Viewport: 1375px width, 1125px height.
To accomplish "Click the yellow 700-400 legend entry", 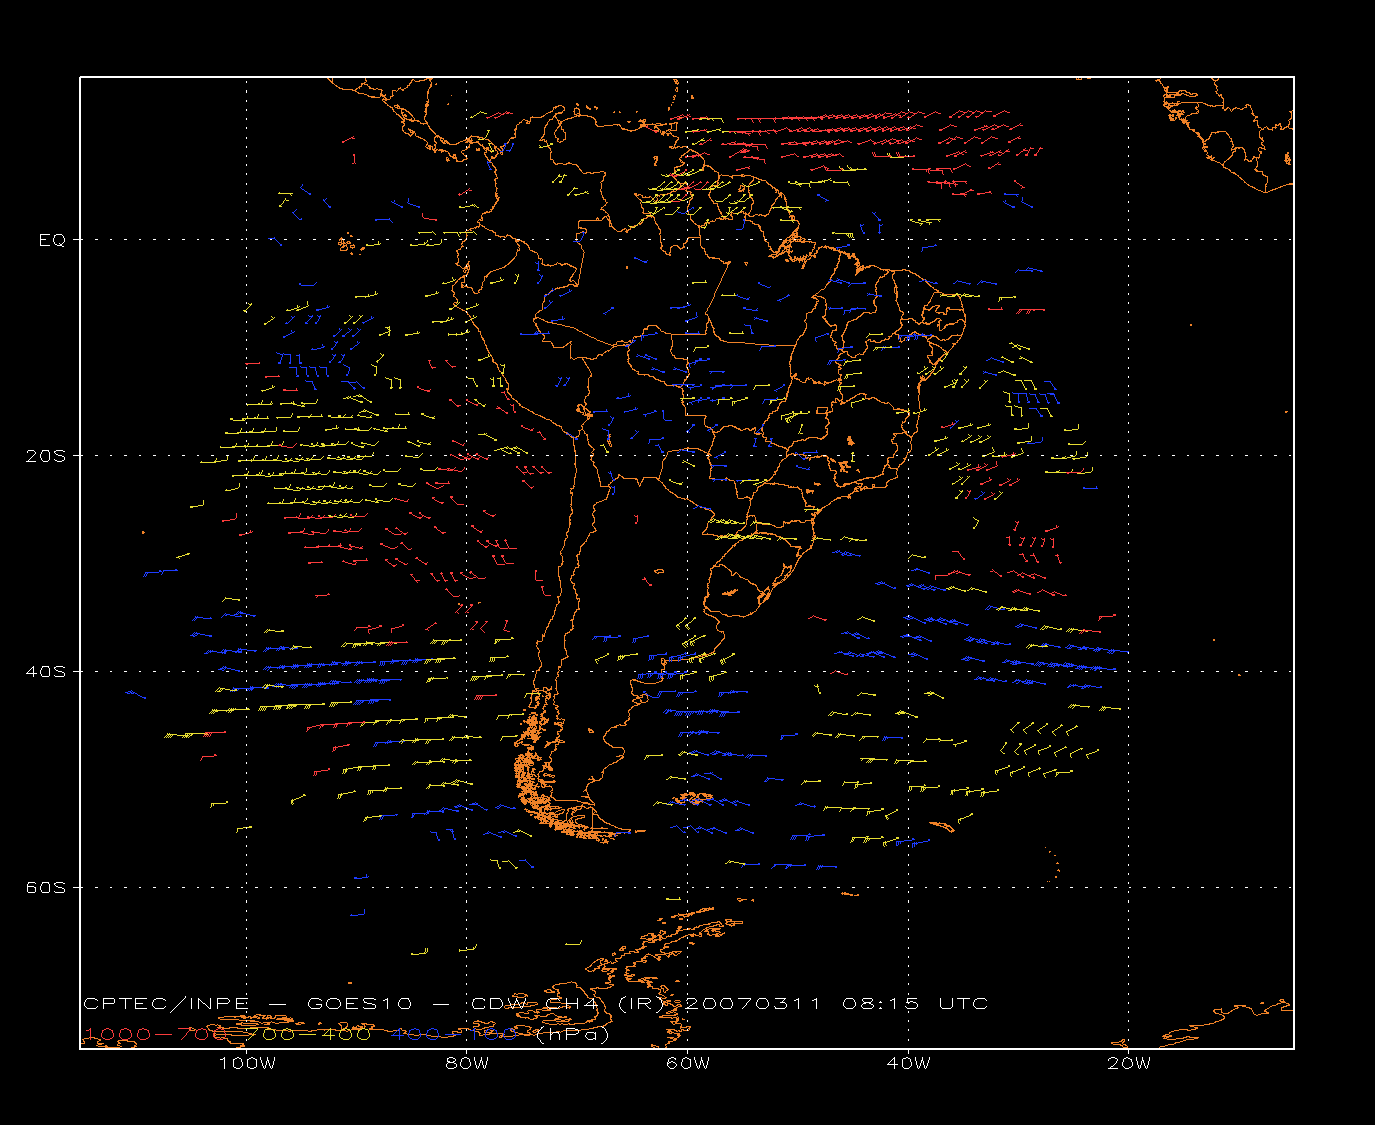I will [309, 1034].
